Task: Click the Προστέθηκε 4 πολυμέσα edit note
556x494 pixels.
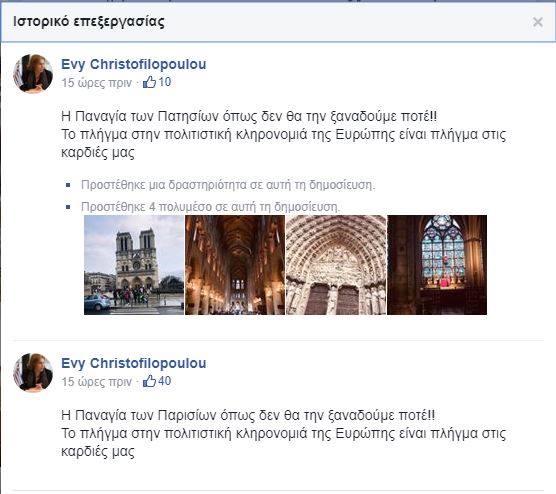Action: coord(211,206)
